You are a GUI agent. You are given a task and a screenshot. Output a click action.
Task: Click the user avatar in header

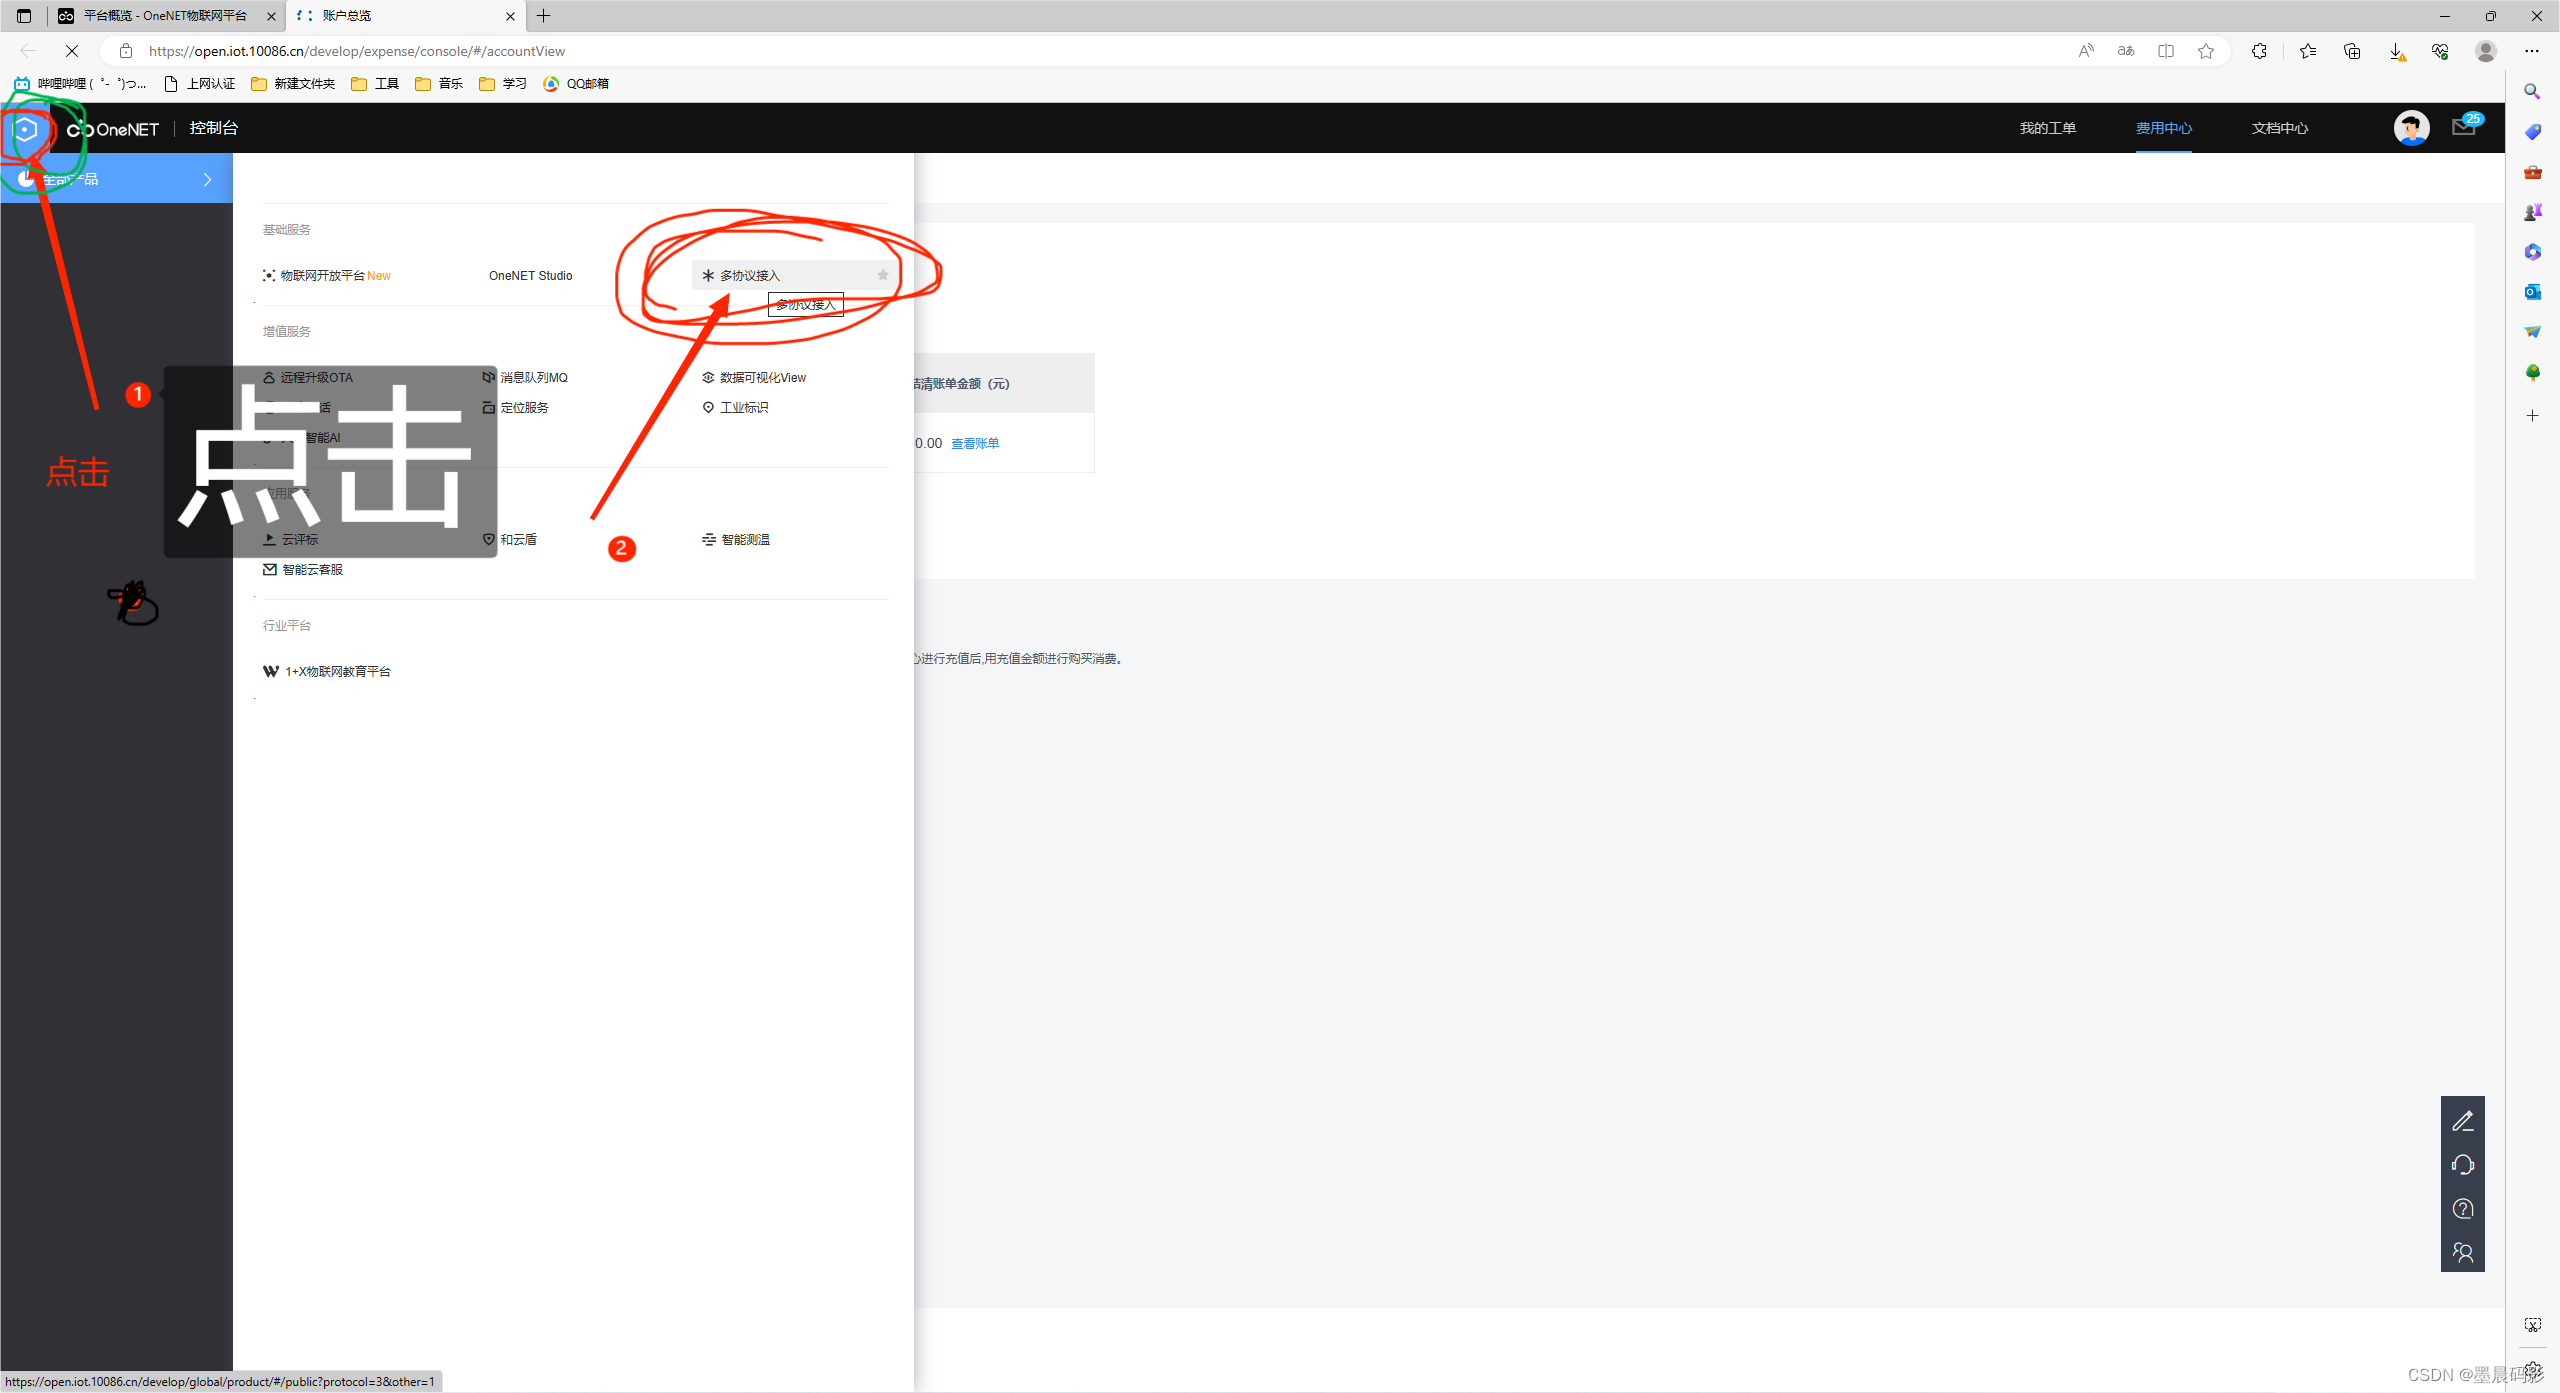(2412, 128)
